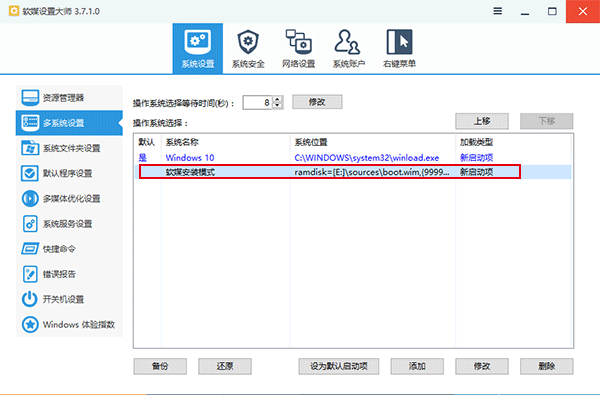Click the 开关机设置 power icon

pos(30,299)
